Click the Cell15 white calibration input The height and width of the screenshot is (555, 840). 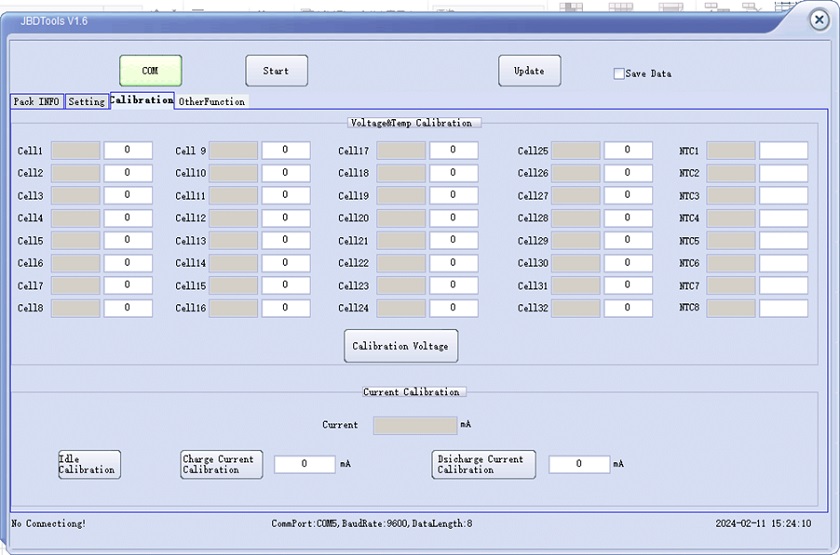click(x=286, y=285)
